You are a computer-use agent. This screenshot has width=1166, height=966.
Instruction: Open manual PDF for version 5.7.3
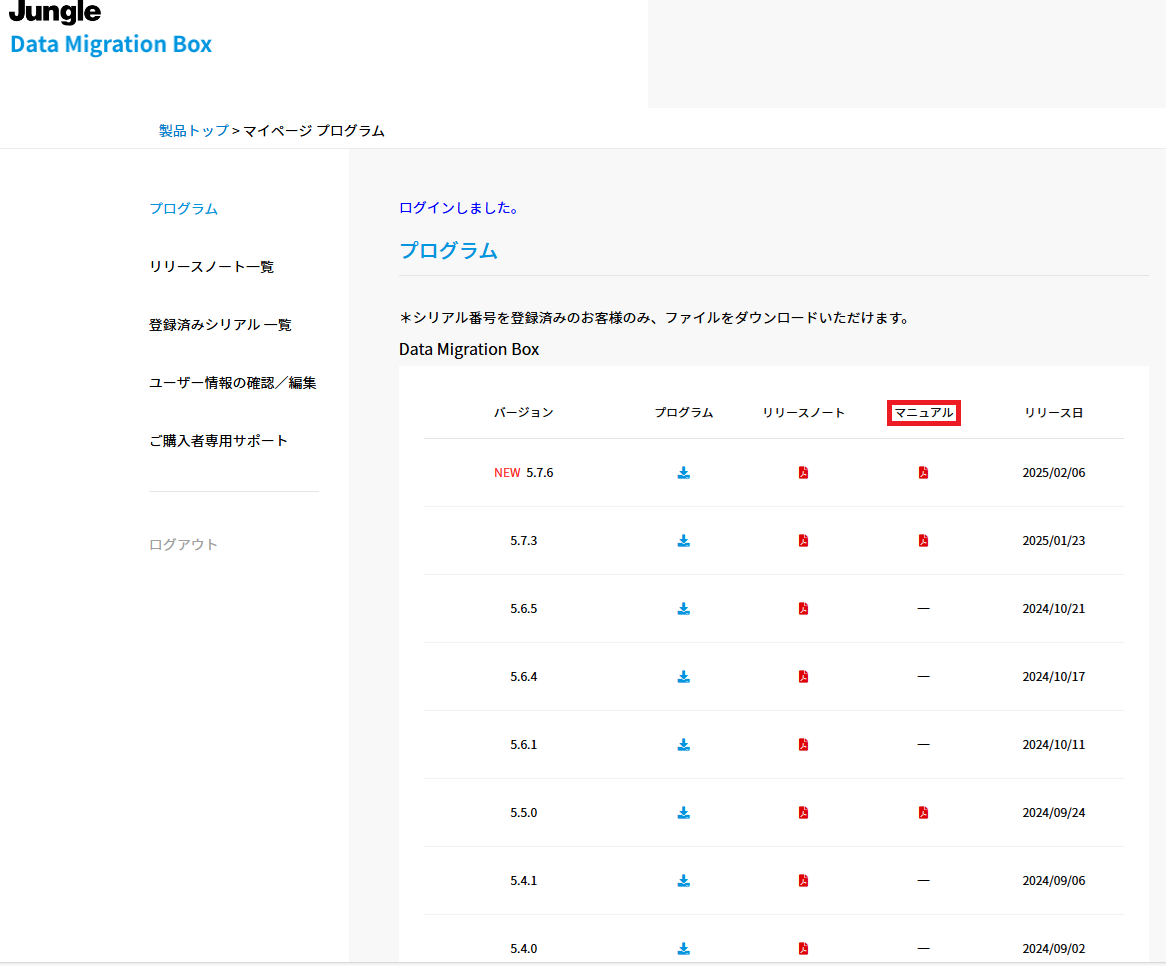coord(923,541)
